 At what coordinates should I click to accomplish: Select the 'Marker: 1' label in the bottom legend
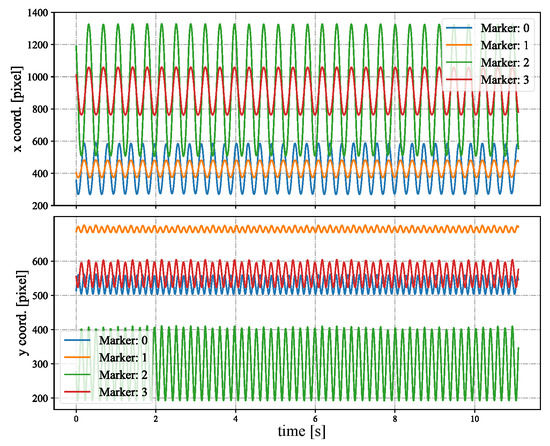point(123,357)
